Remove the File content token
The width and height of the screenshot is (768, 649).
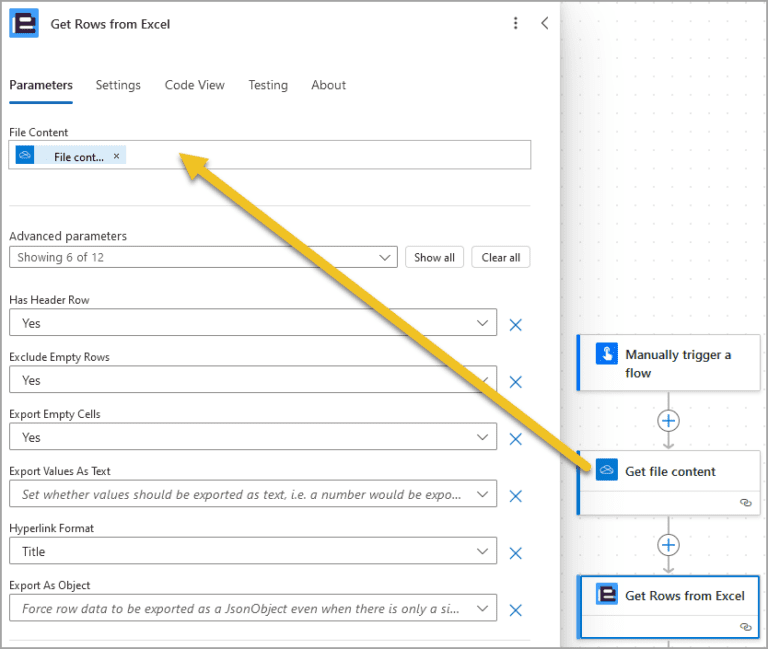pyautogui.click(x=117, y=156)
